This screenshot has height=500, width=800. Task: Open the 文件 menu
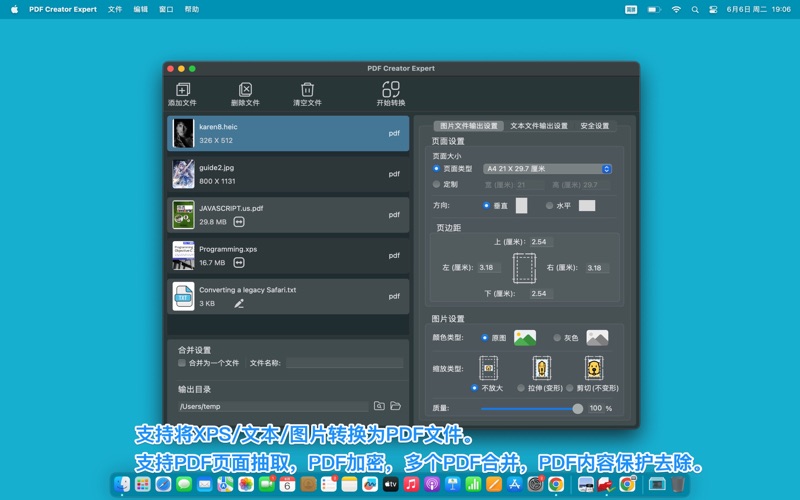[115, 9]
